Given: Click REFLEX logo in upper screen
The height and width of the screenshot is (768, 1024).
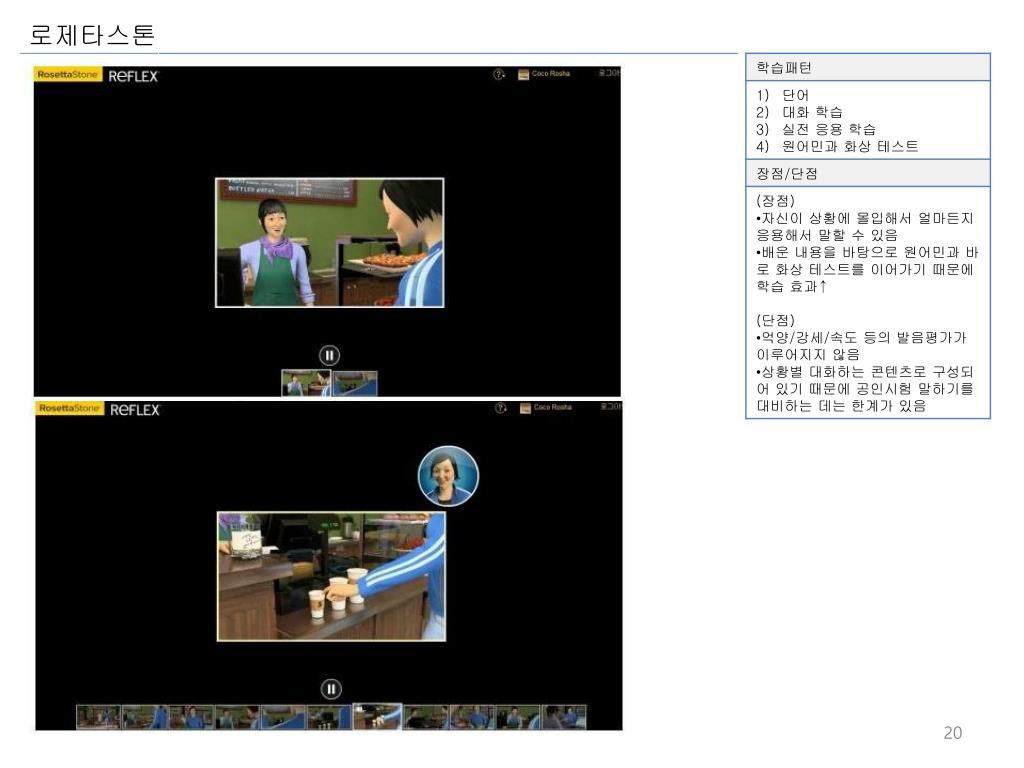Looking at the screenshot, I should click(133, 76).
